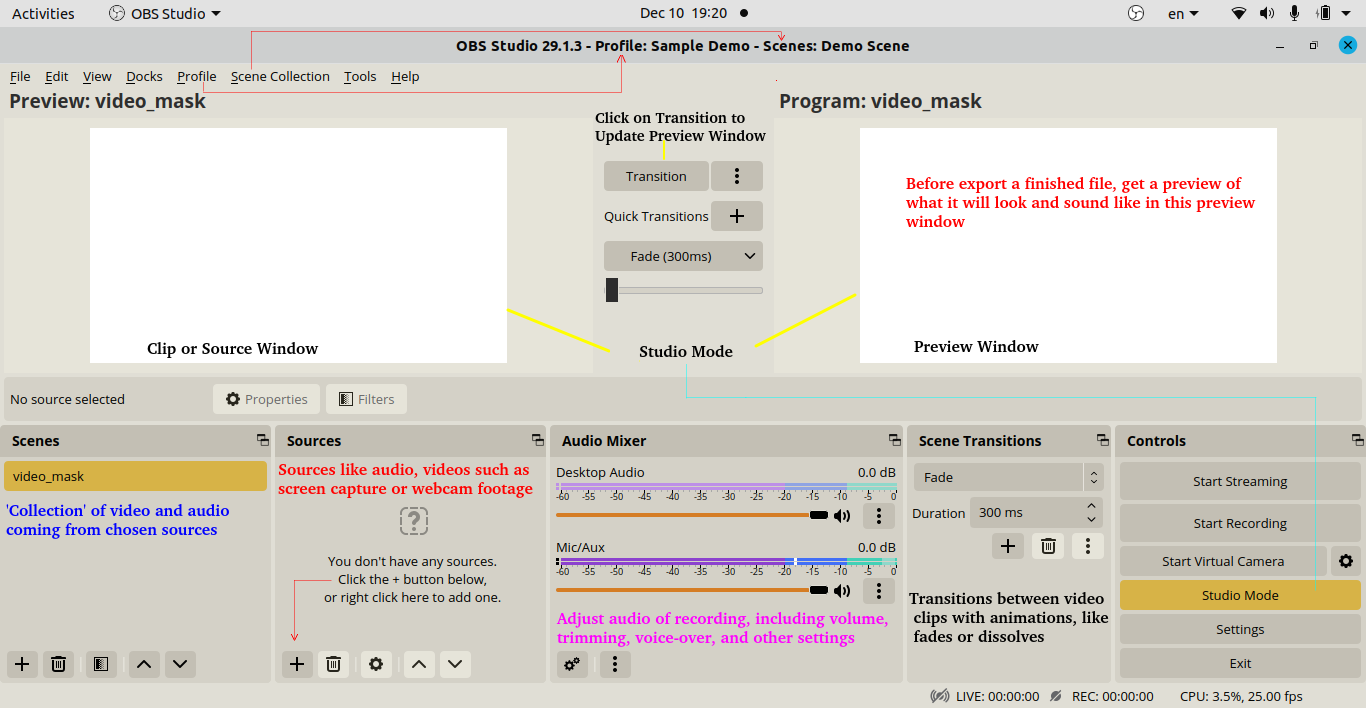This screenshot has height=708, width=1366.
Task: Open Desktop Audio options three-dots button
Action: [x=879, y=516]
